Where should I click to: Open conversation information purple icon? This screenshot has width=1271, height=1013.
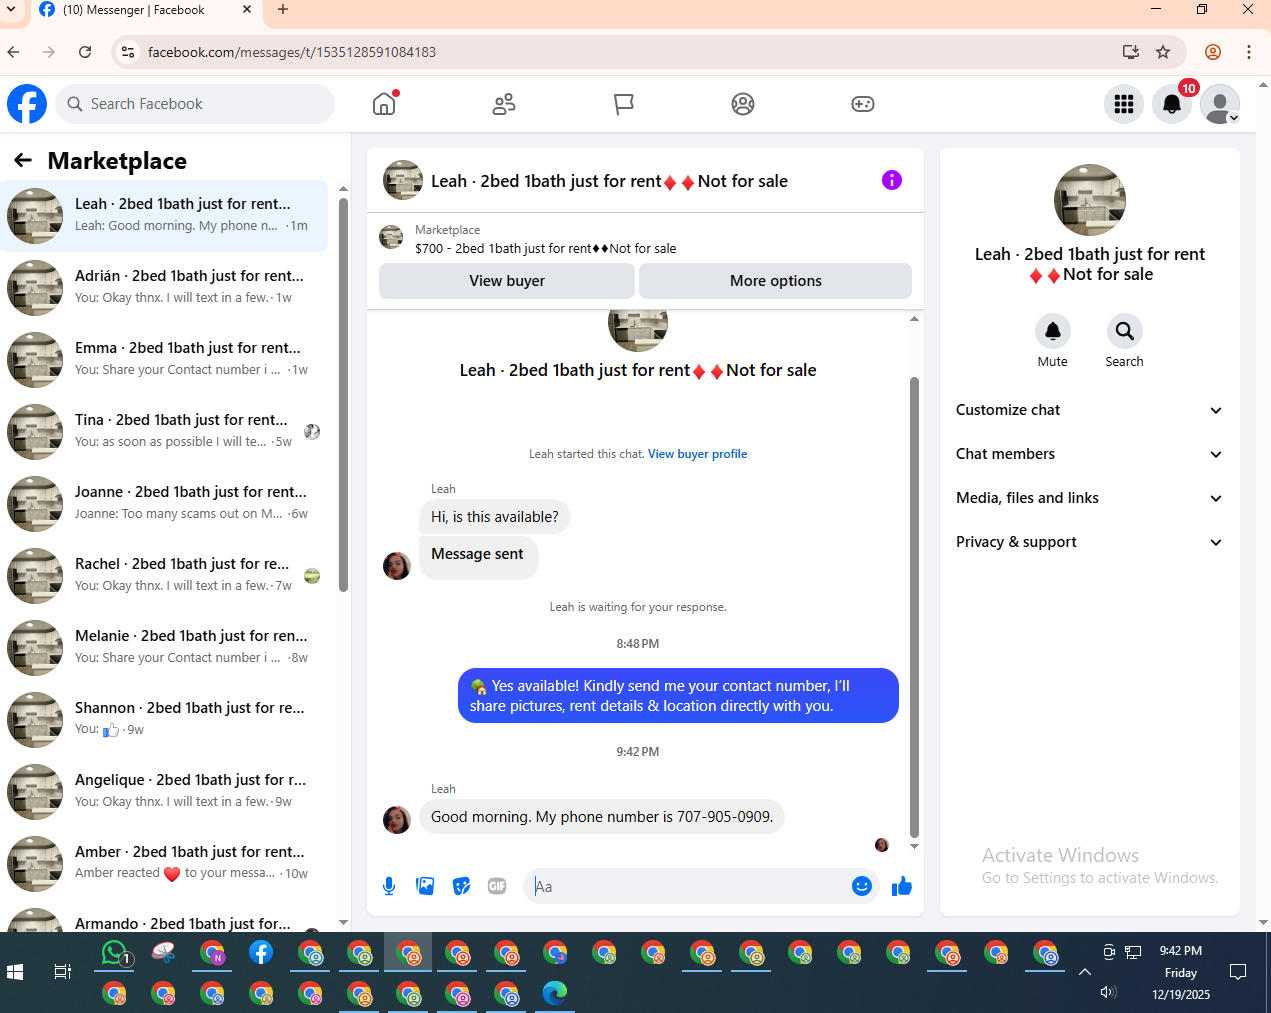[x=892, y=180]
